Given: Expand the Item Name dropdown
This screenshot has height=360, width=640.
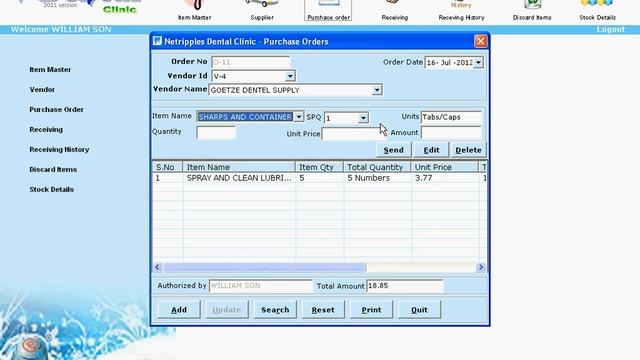Looking at the screenshot, I should 299,117.
